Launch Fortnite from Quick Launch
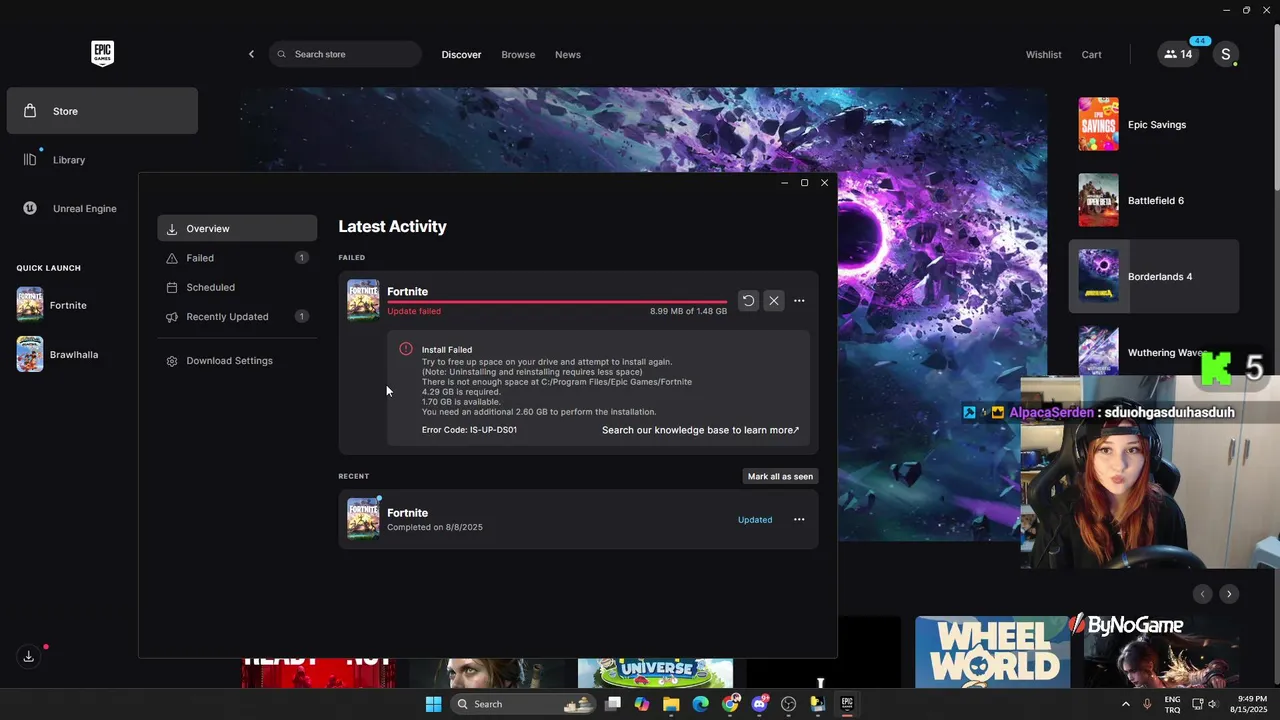 52,305
